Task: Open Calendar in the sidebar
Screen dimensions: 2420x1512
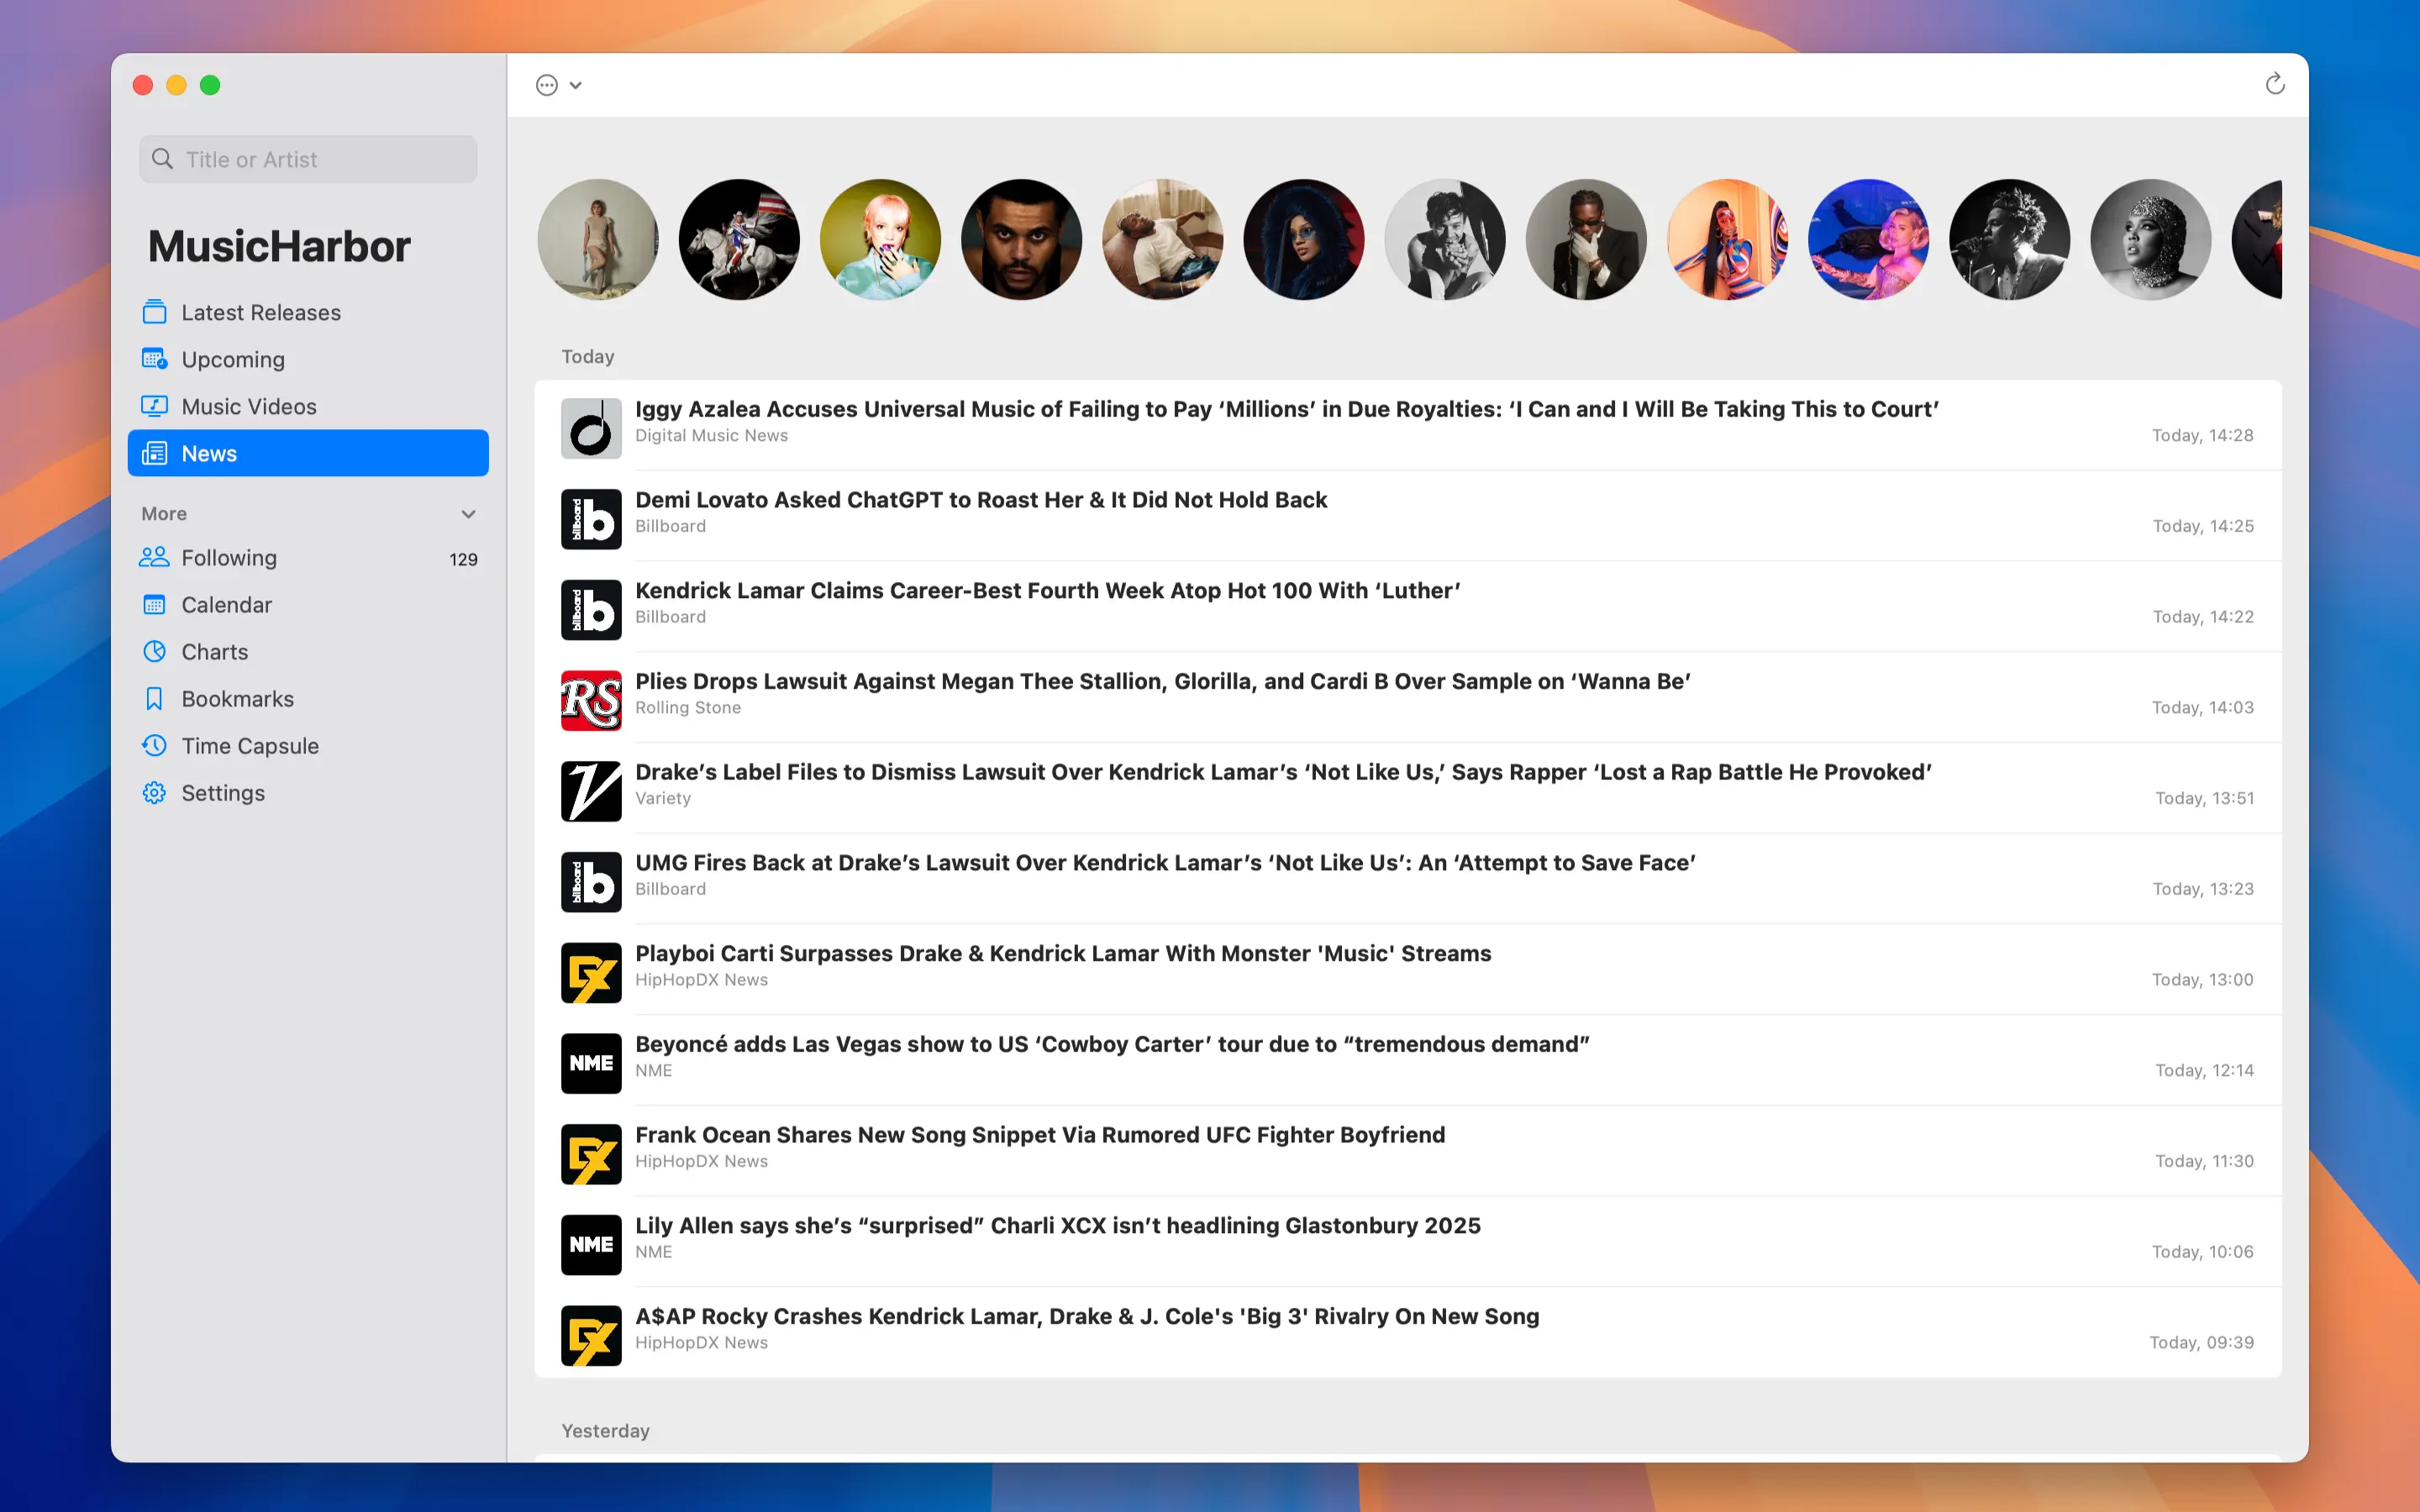Action: [x=226, y=605]
